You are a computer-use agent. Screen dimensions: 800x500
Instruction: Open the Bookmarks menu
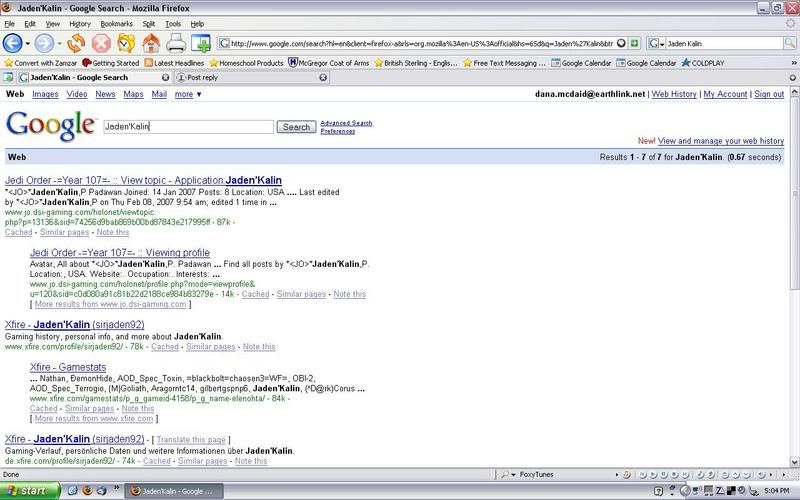coord(116,24)
